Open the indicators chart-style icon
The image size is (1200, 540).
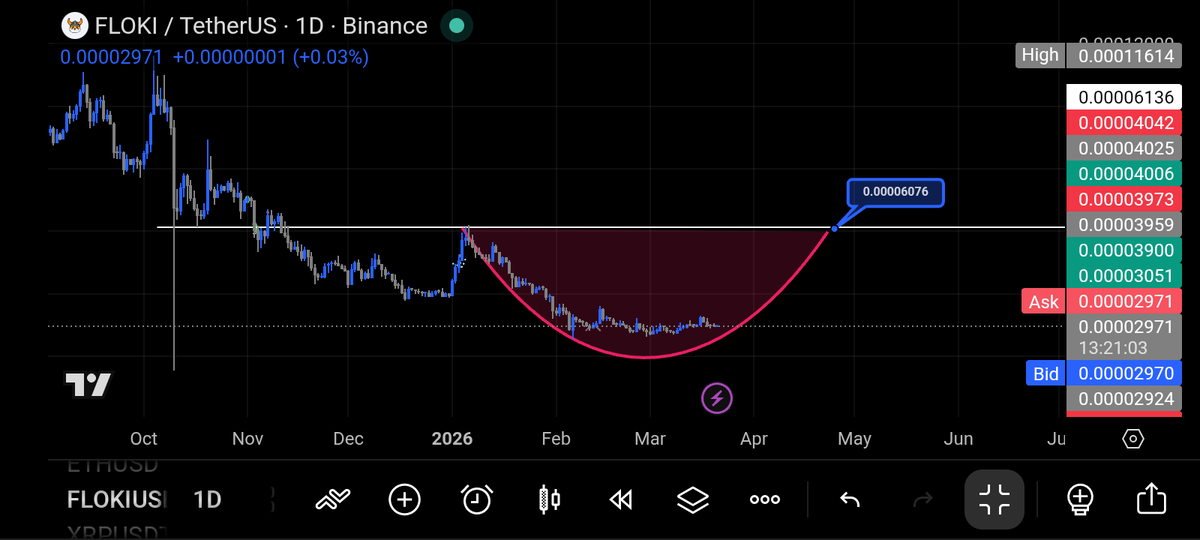pyautogui.click(x=333, y=498)
